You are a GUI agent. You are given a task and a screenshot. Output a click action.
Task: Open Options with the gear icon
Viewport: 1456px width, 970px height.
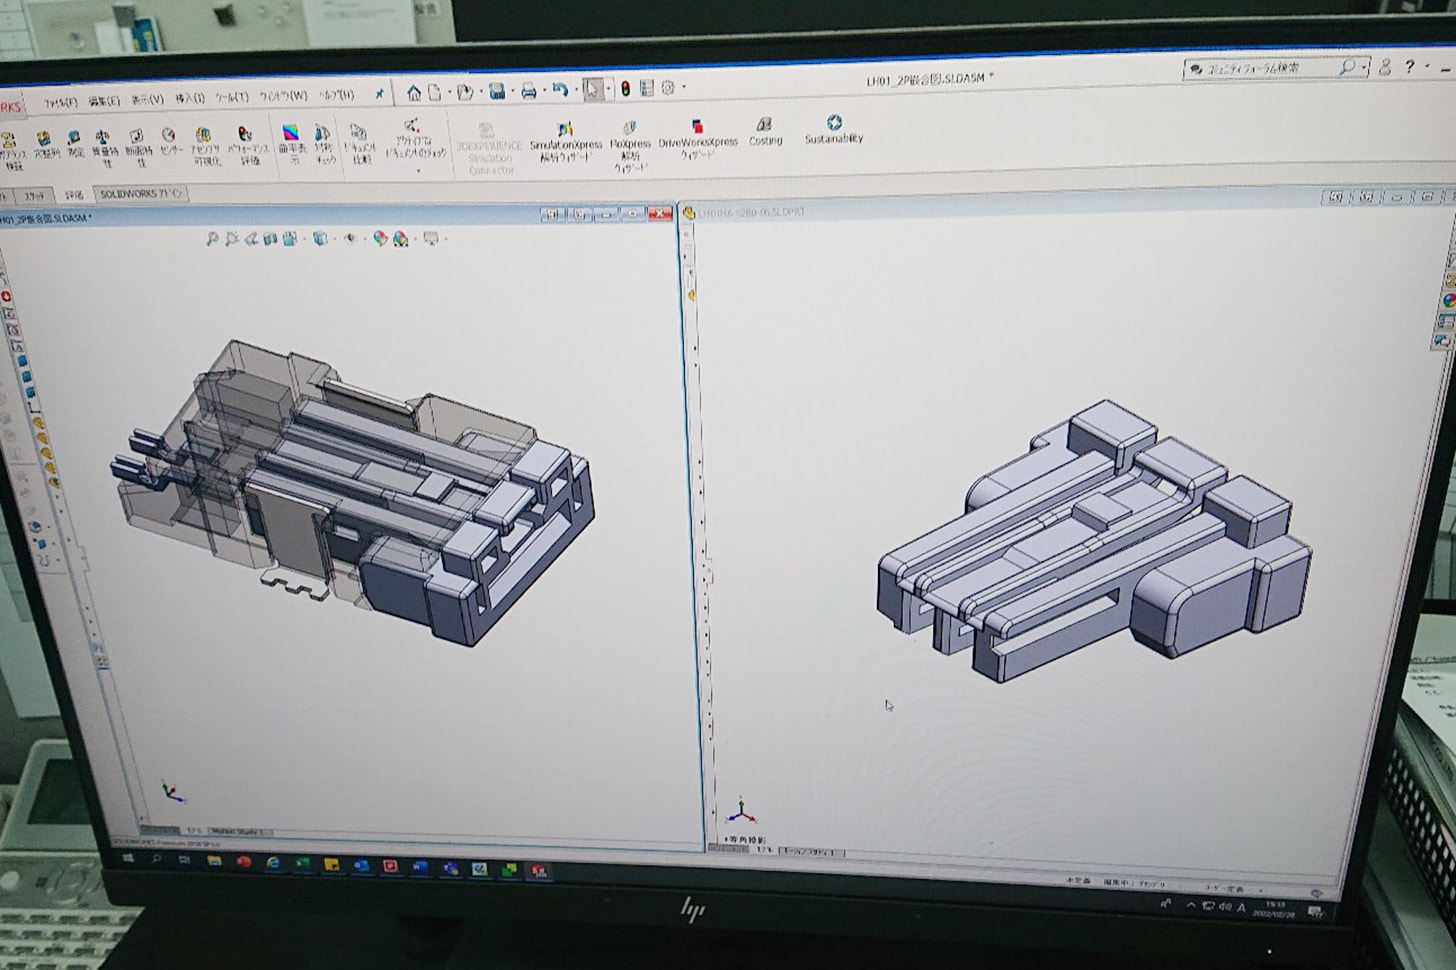(668, 88)
